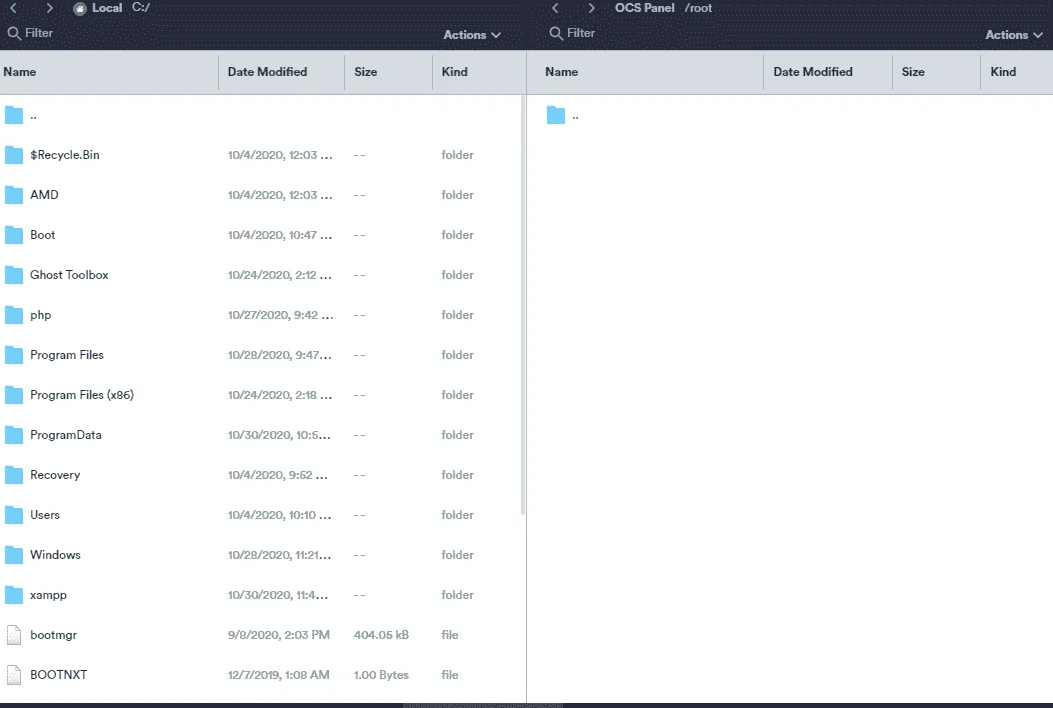The height and width of the screenshot is (708, 1053).
Task: Click the 12/7/2019, 1:08 AM date
Action: tap(279, 674)
